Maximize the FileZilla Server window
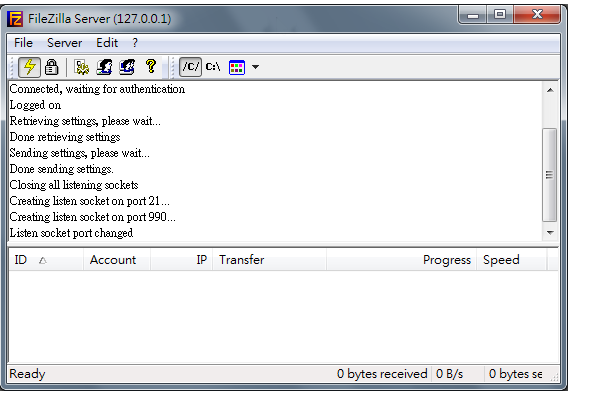Screen dimensions: 594x396 pyautogui.click(x=500, y=15)
